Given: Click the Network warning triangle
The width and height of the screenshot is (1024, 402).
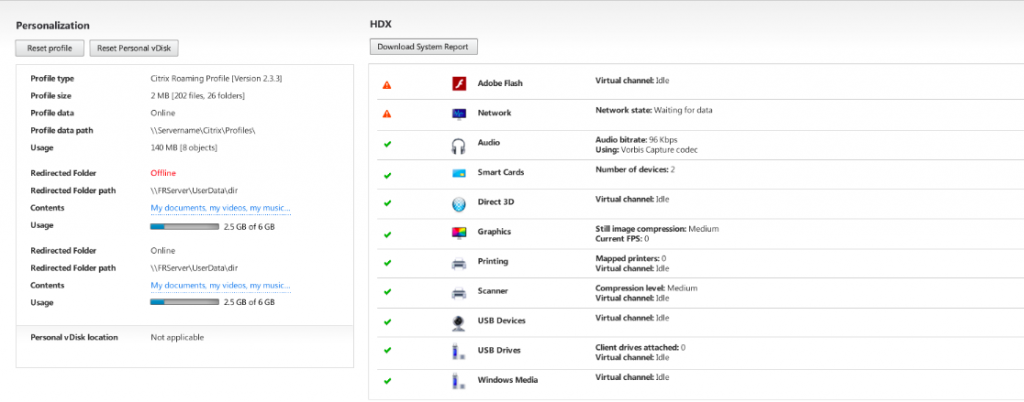Looking at the screenshot, I should tap(387, 114).
